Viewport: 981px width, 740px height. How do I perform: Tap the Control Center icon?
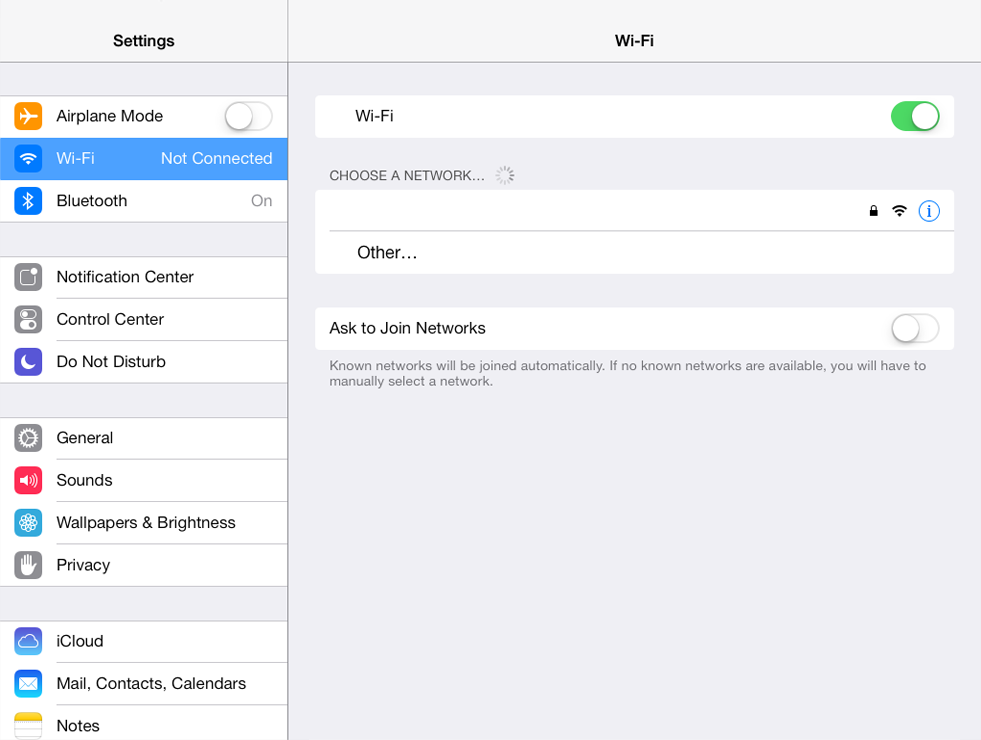click(28, 320)
